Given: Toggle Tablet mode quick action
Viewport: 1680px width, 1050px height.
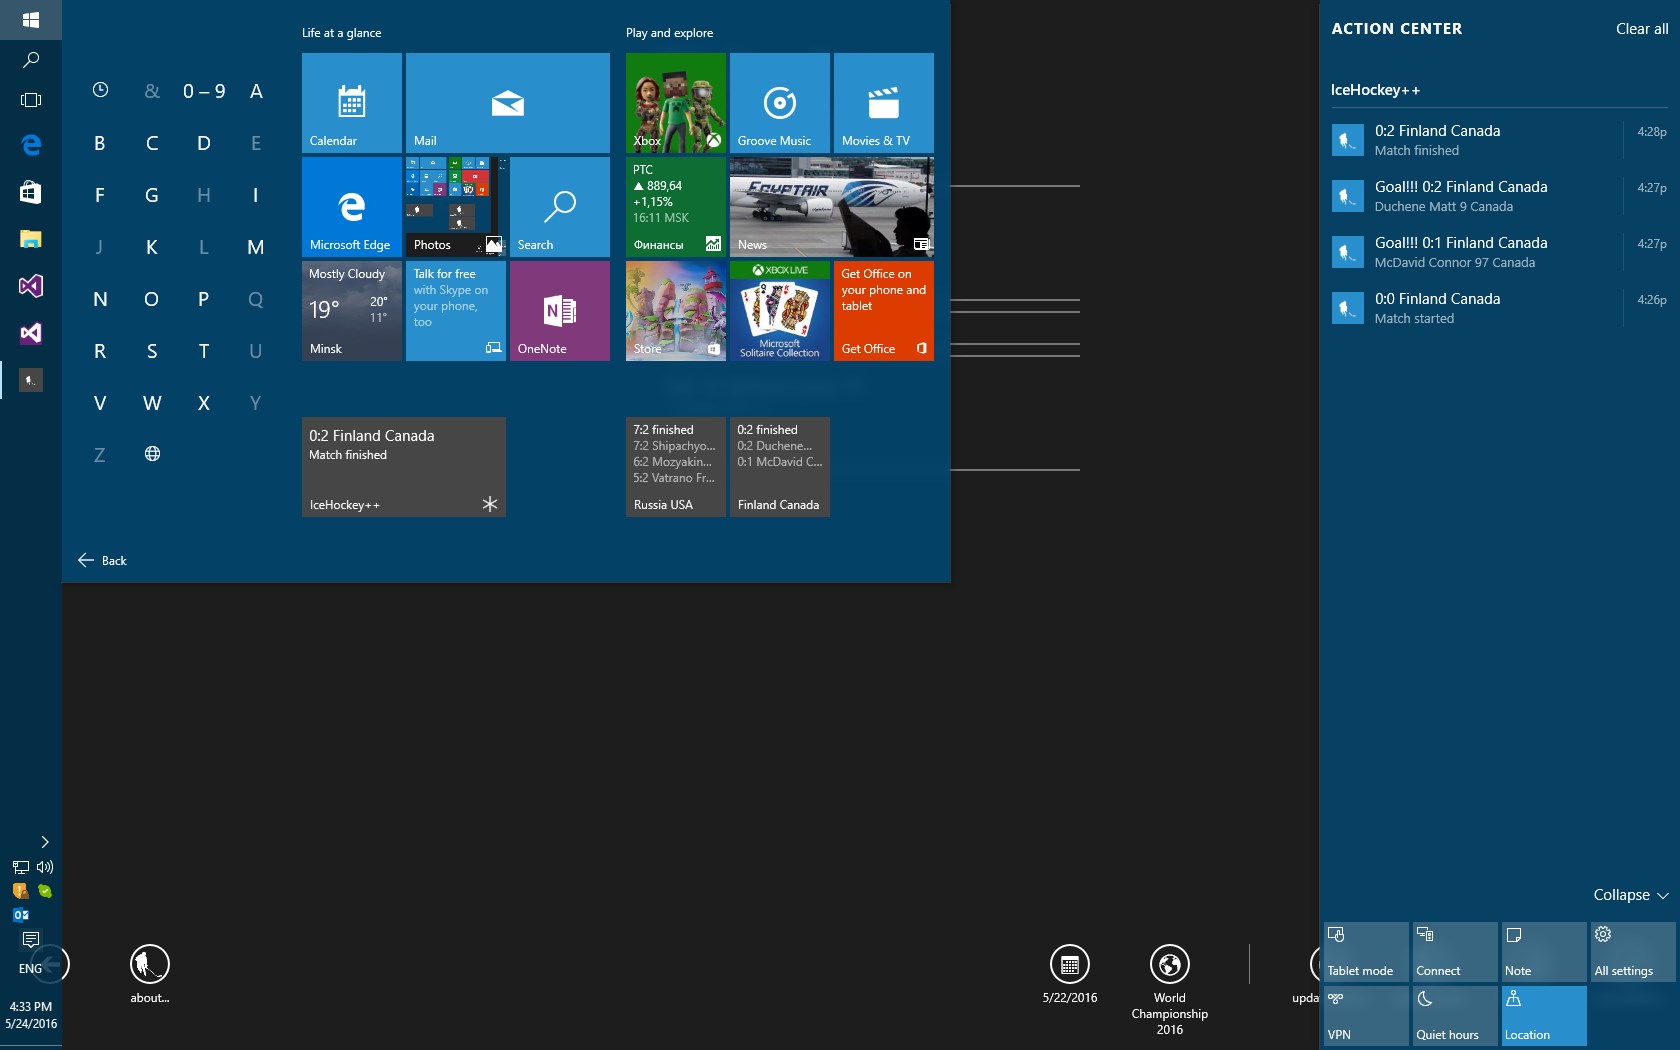Looking at the screenshot, I should (x=1366, y=952).
